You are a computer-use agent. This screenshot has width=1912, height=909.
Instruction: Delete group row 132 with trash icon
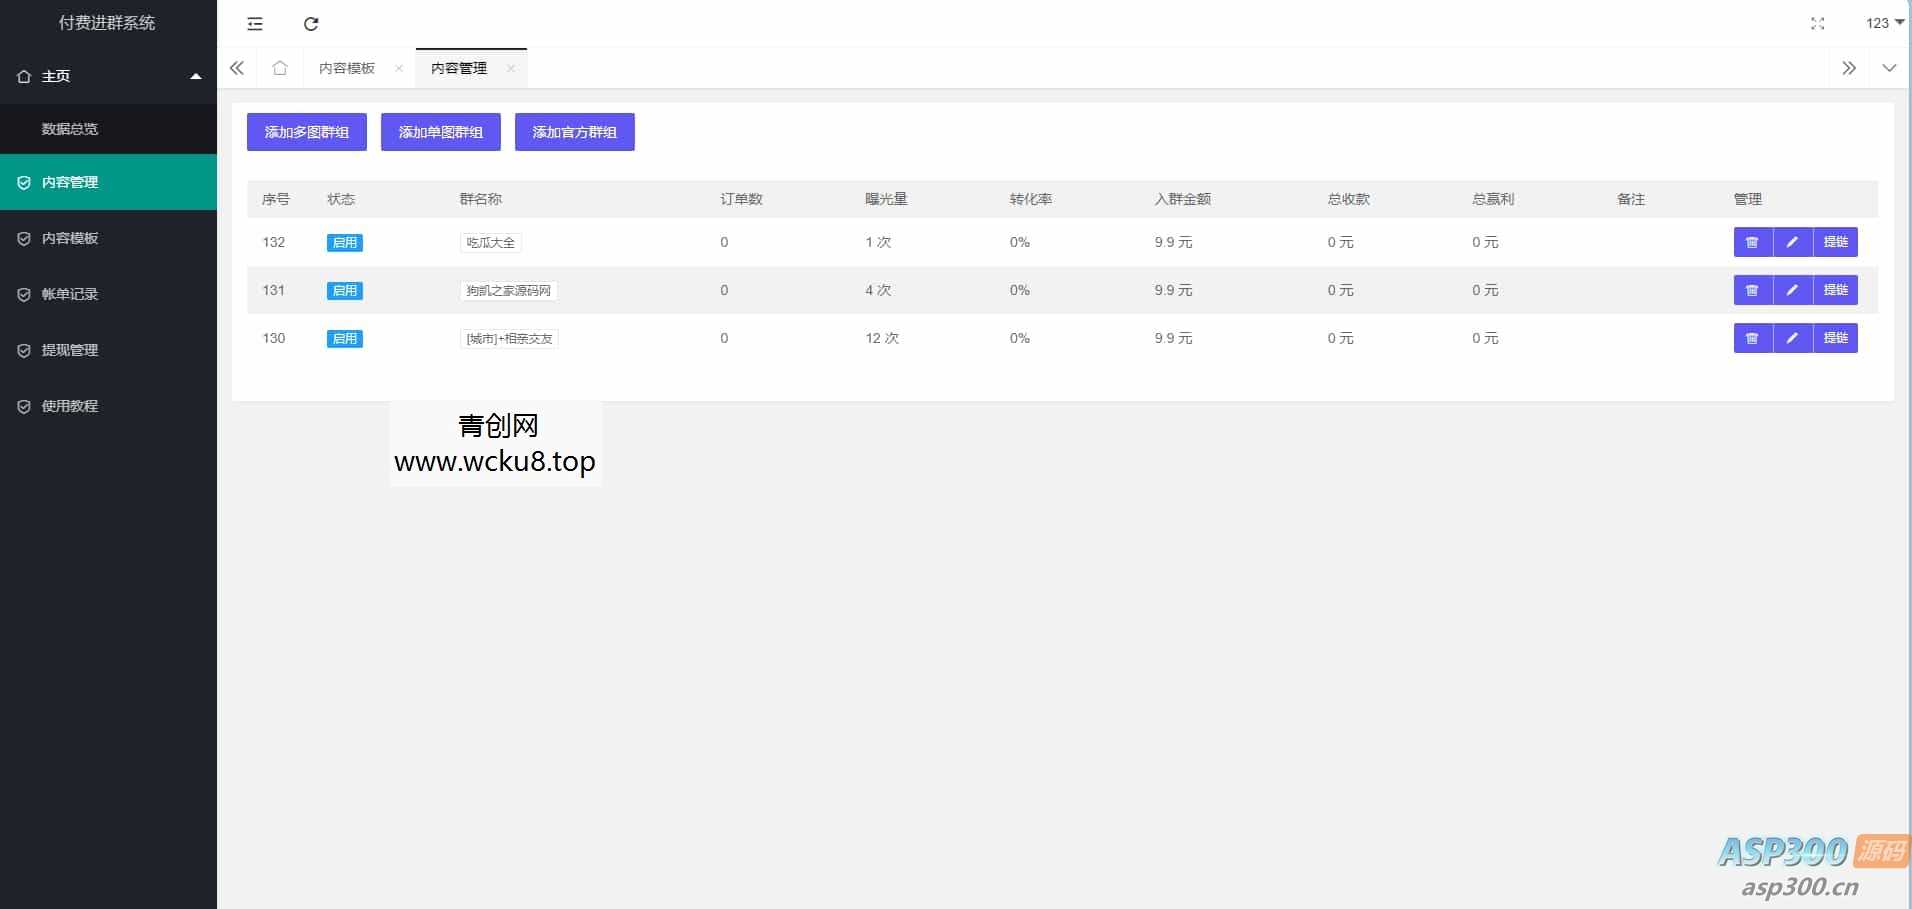point(1752,242)
